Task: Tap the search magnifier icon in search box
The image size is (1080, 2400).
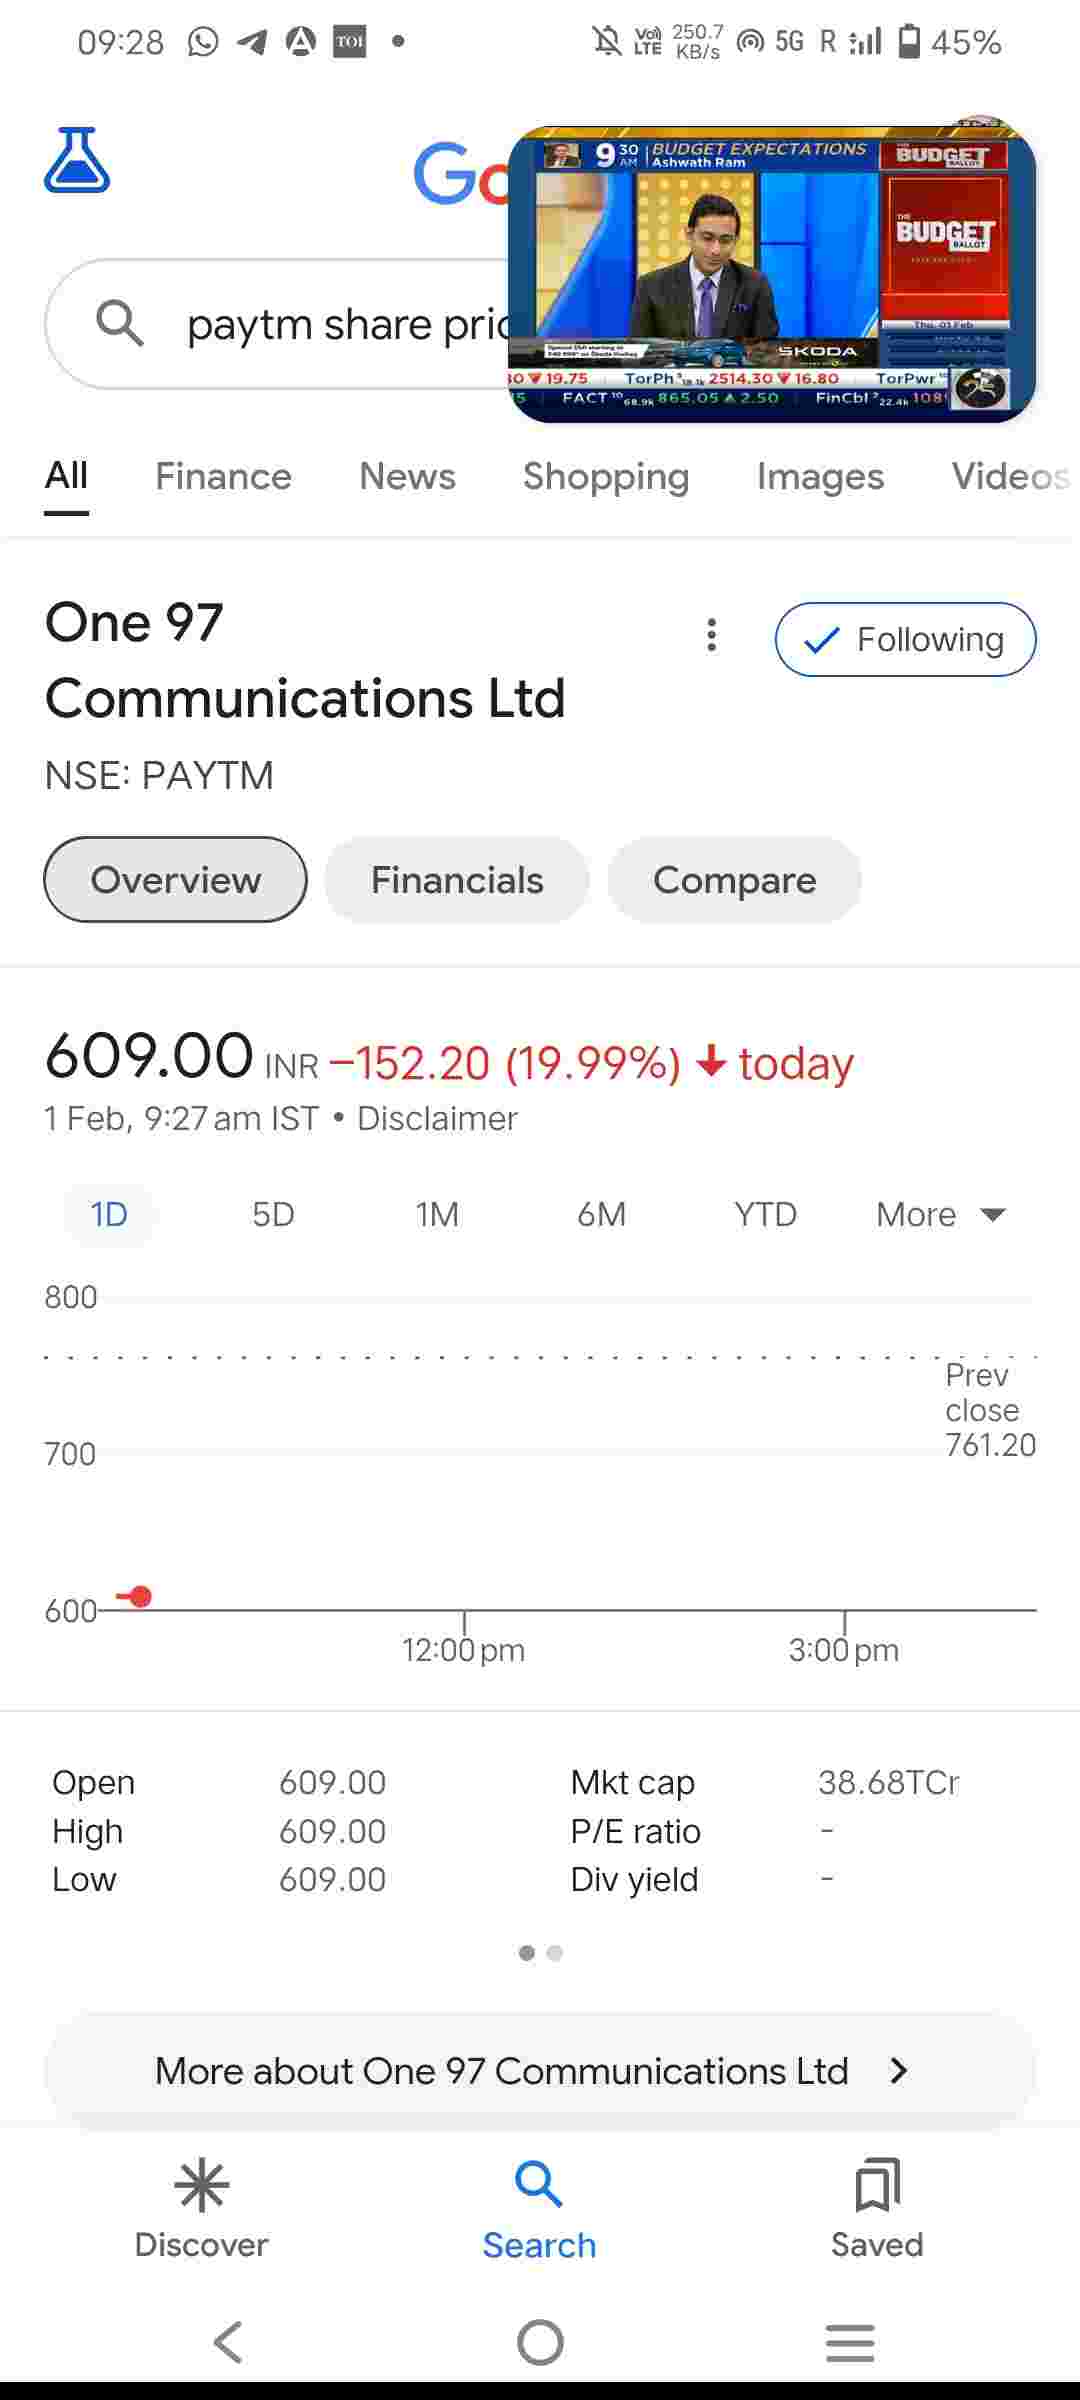Action: tap(120, 324)
